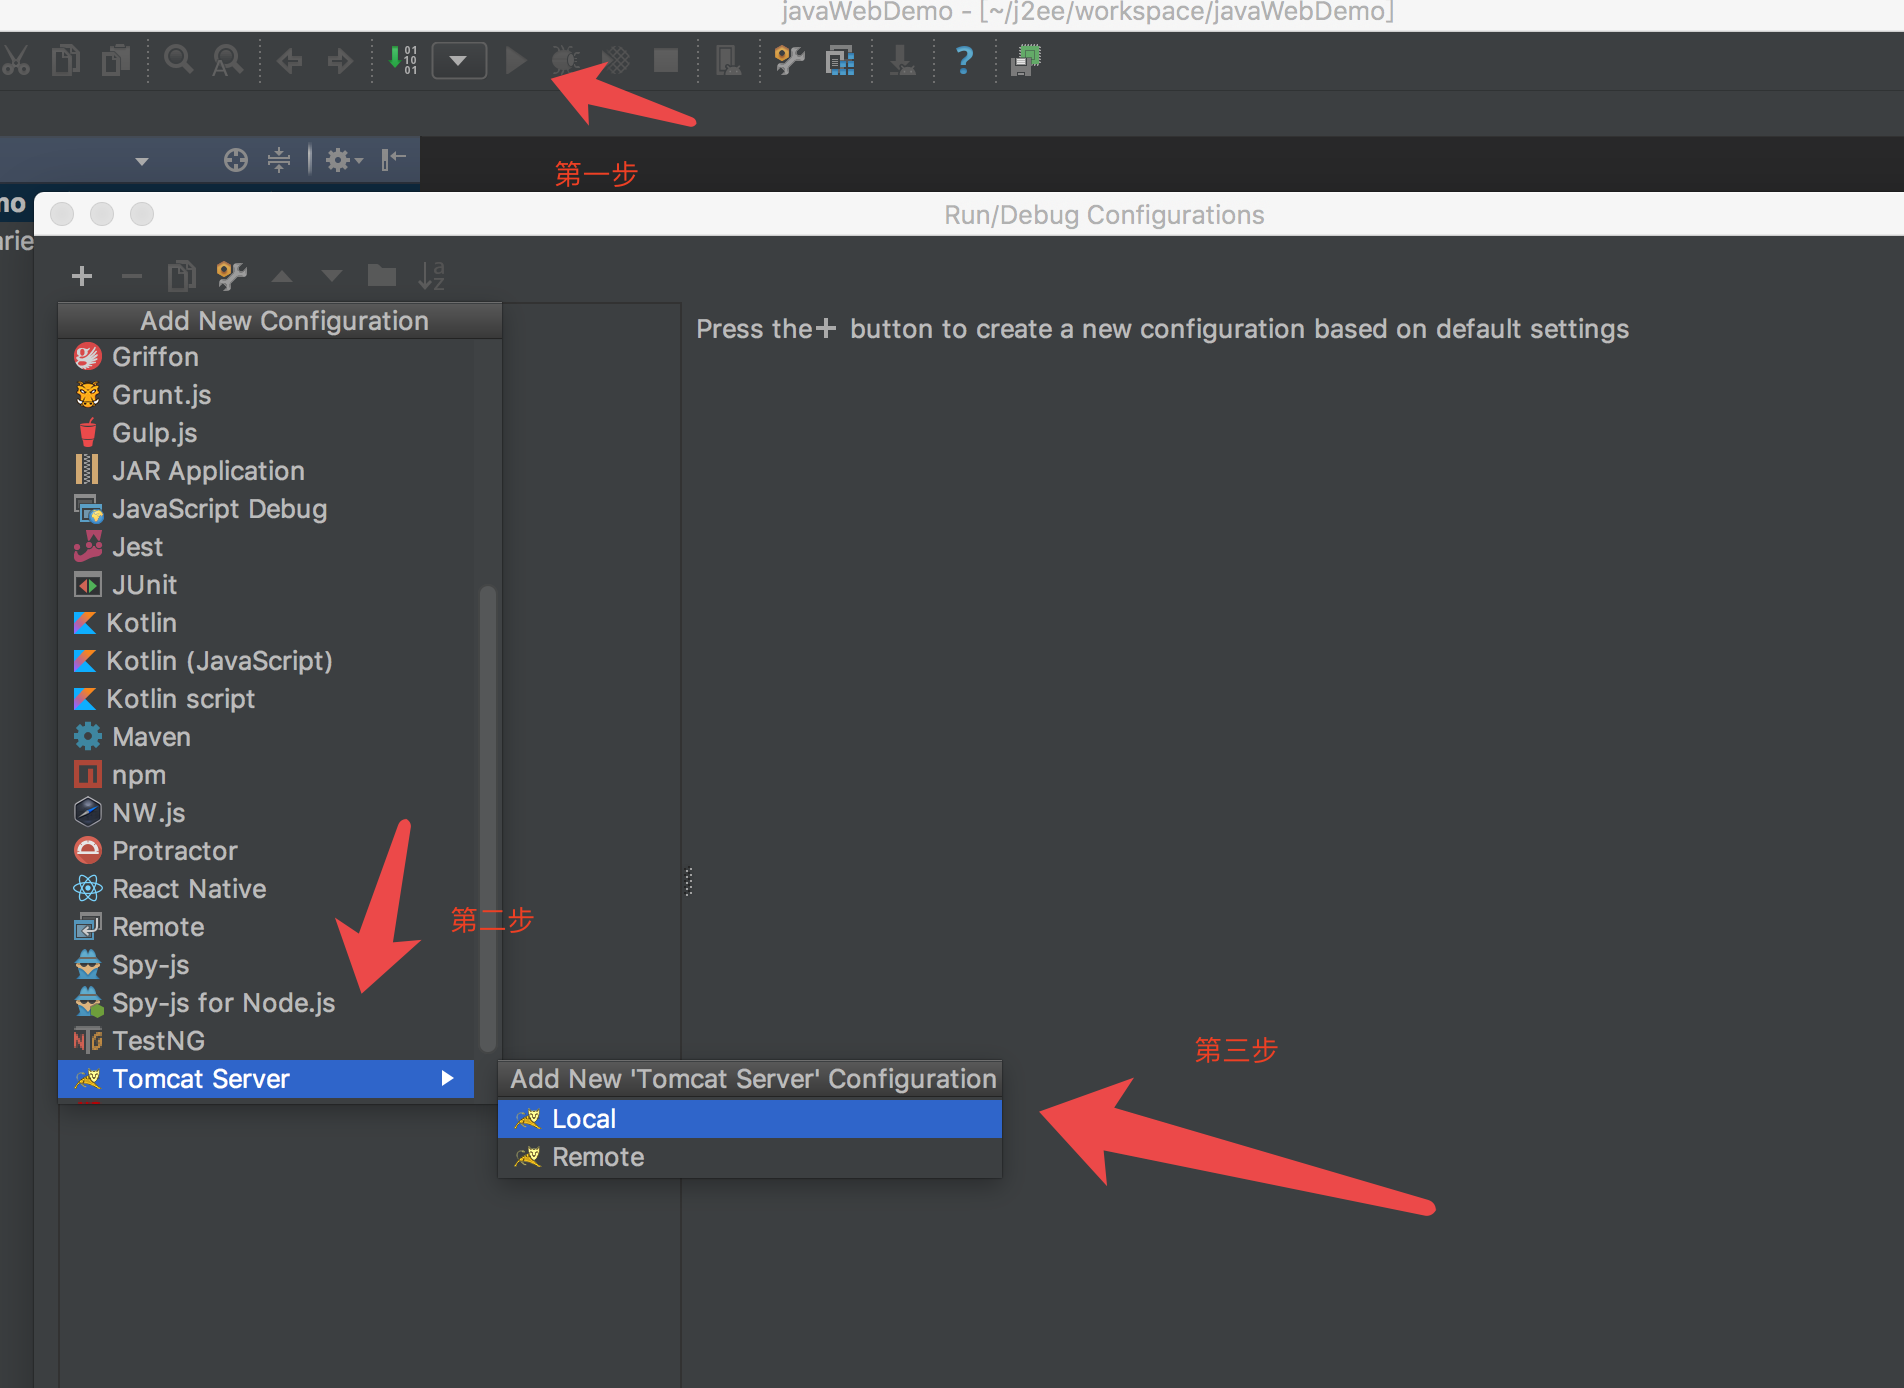The width and height of the screenshot is (1904, 1388).
Task: Move configuration up with the up arrow
Action: [x=282, y=276]
